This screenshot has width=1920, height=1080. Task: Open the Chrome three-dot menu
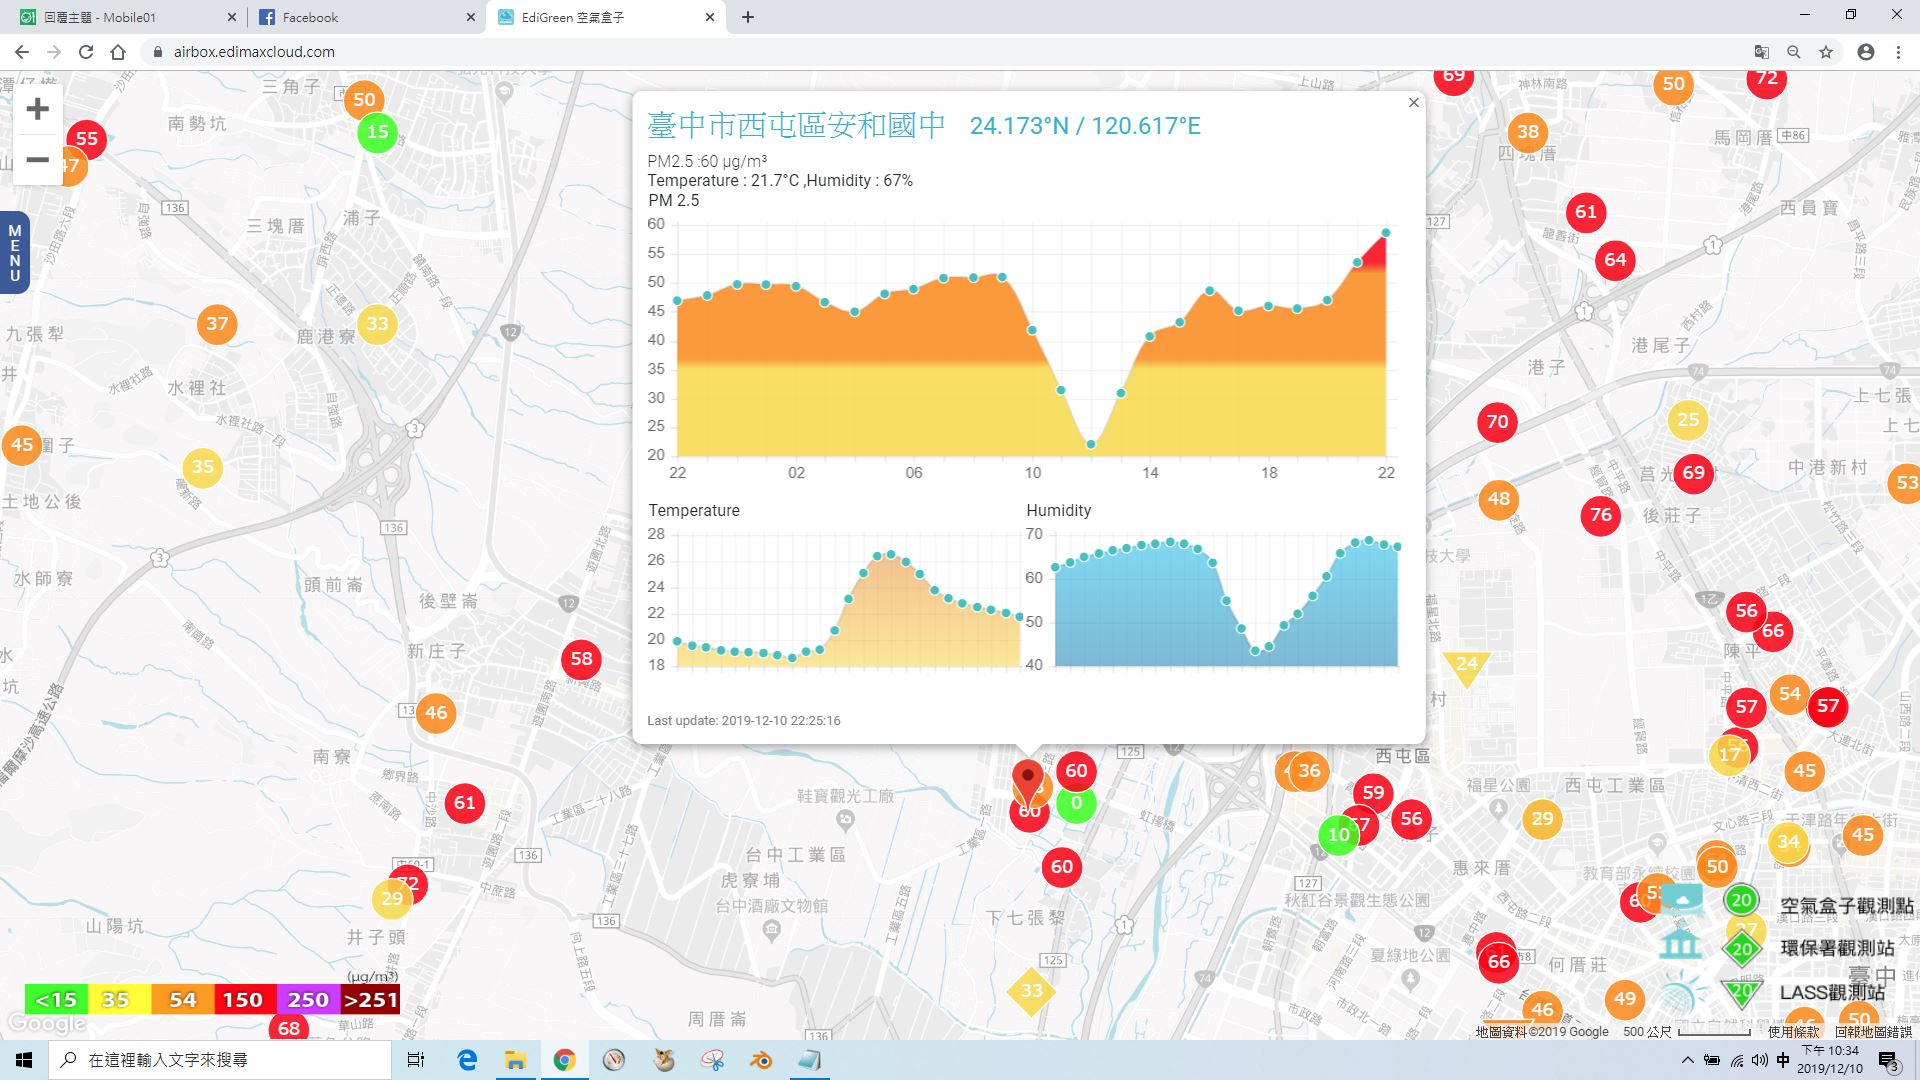point(1898,52)
